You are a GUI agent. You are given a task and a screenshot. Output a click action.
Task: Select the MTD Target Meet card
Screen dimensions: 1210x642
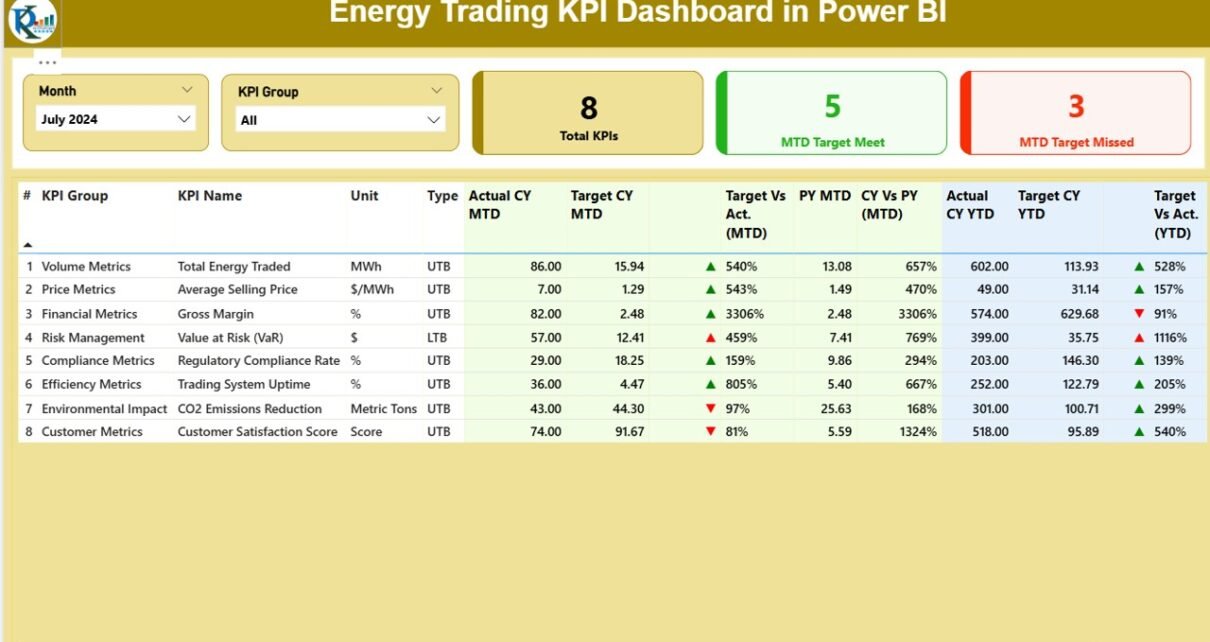click(x=832, y=113)
